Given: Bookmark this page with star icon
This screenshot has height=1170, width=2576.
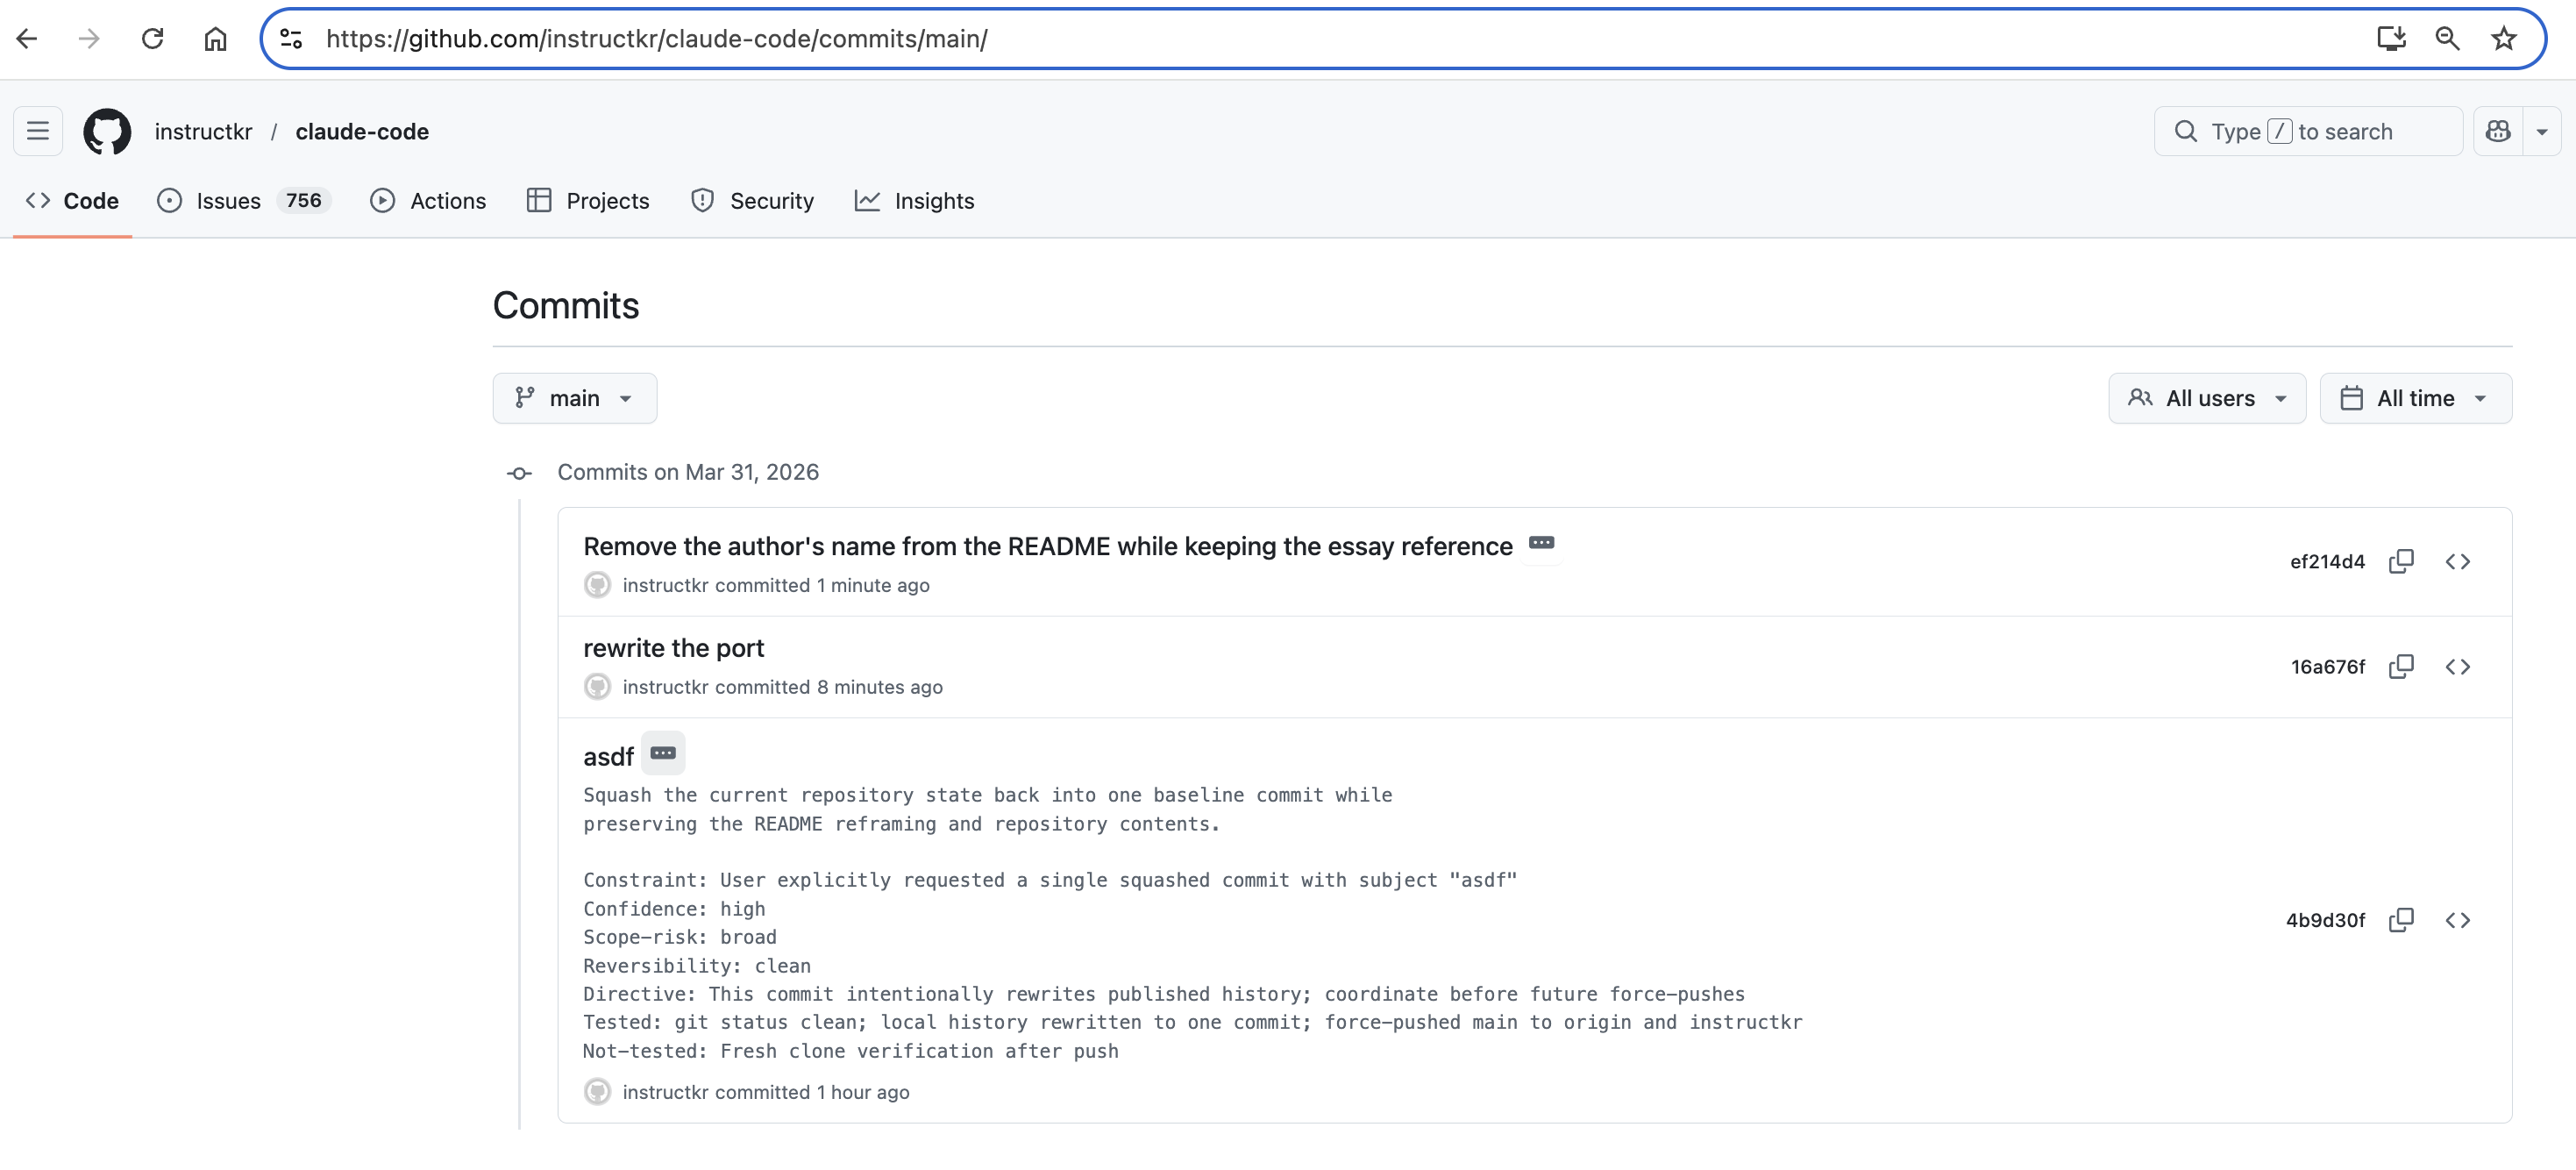Looking at the screenshot, I should click(x=2503, y=39).
